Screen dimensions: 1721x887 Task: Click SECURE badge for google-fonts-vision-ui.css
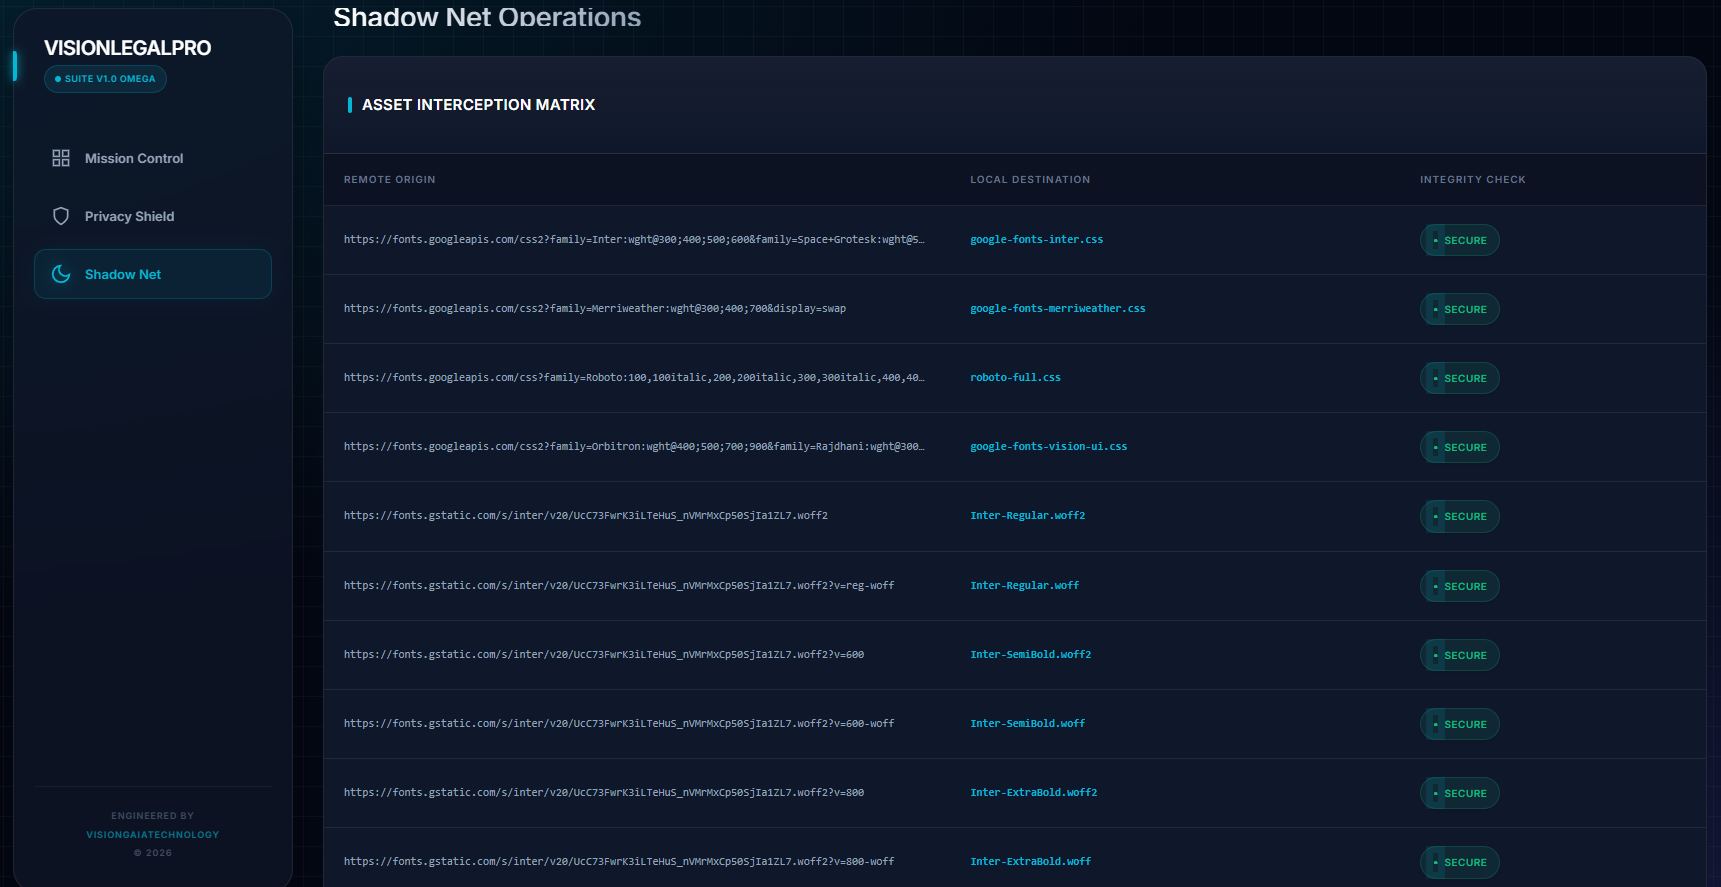pos(1460,447)
